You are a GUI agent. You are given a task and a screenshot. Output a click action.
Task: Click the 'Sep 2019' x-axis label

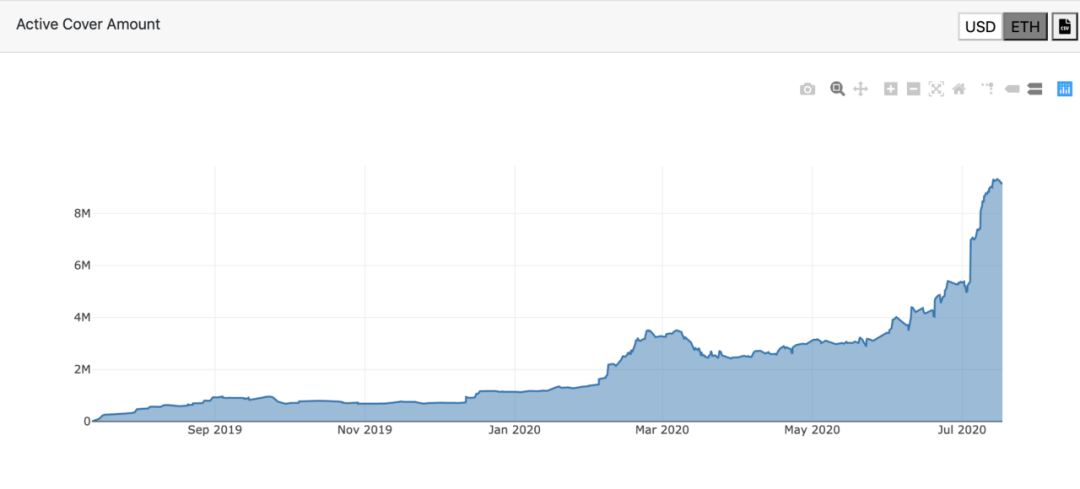[215, 430]
